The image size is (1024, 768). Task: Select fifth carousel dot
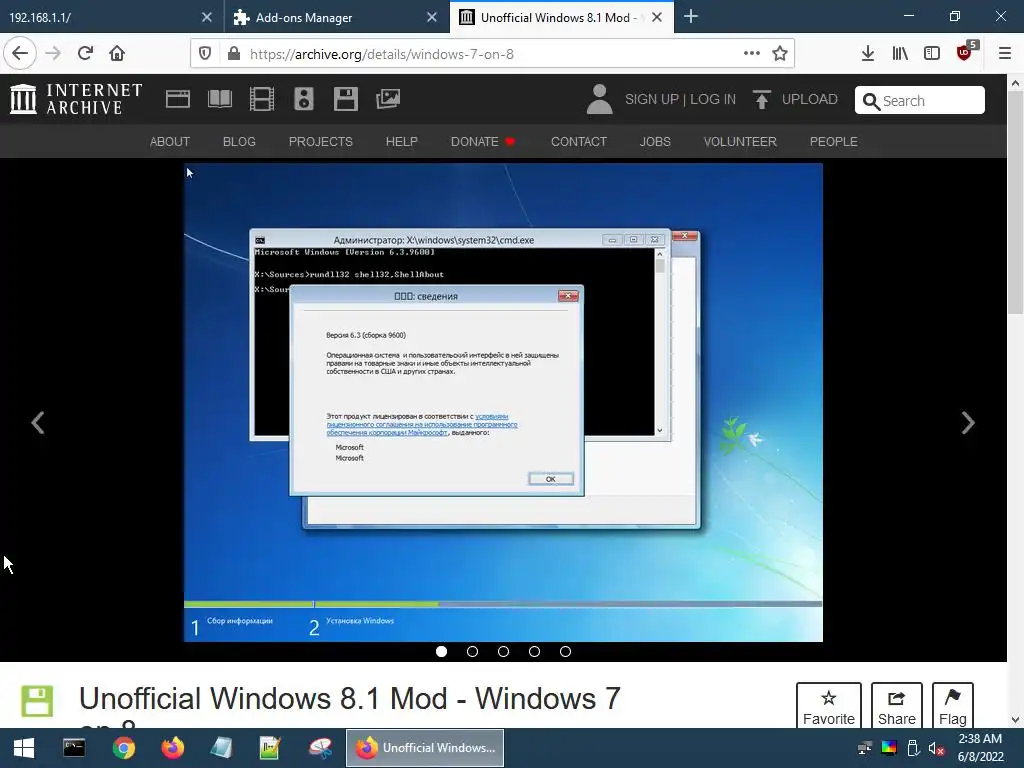(566, 651)
